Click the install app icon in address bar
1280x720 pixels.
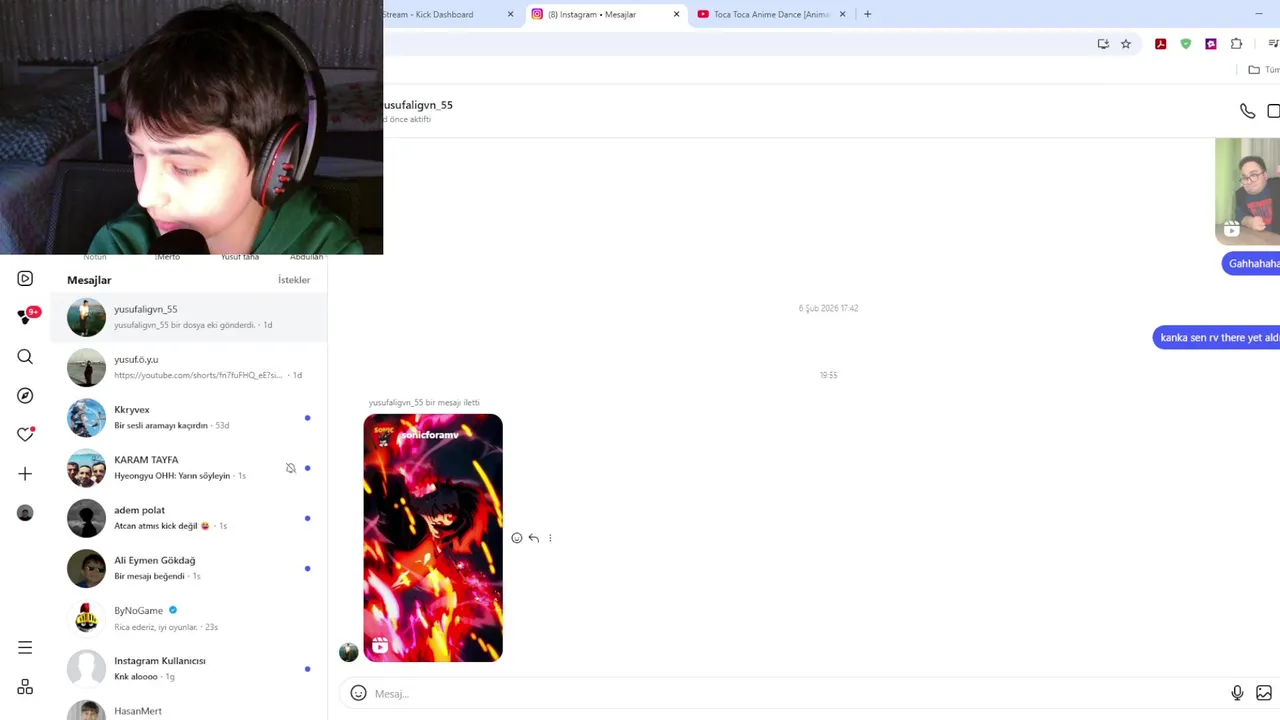[1103, 44]
